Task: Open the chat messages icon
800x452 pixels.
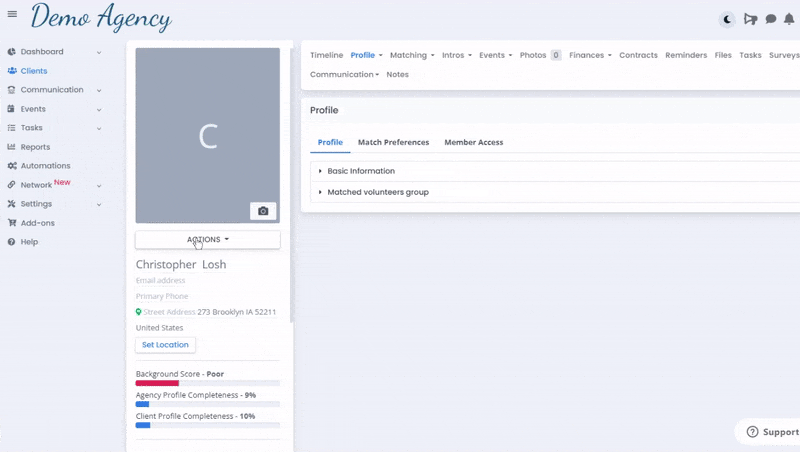Action: pyautogui.click(x=771, y=19)
